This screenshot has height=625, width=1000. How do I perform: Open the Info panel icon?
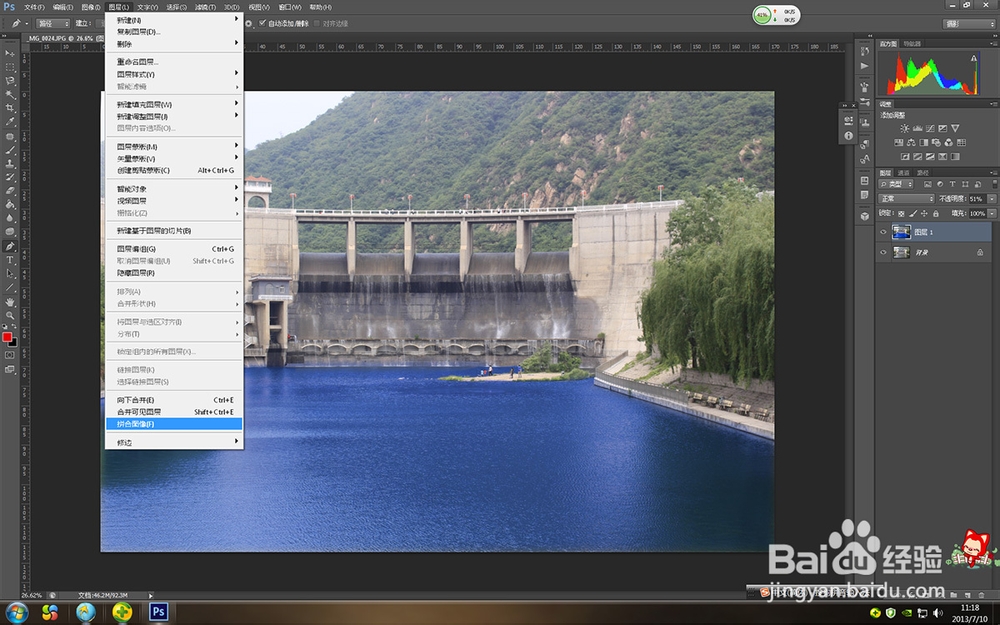pos(848,135)
